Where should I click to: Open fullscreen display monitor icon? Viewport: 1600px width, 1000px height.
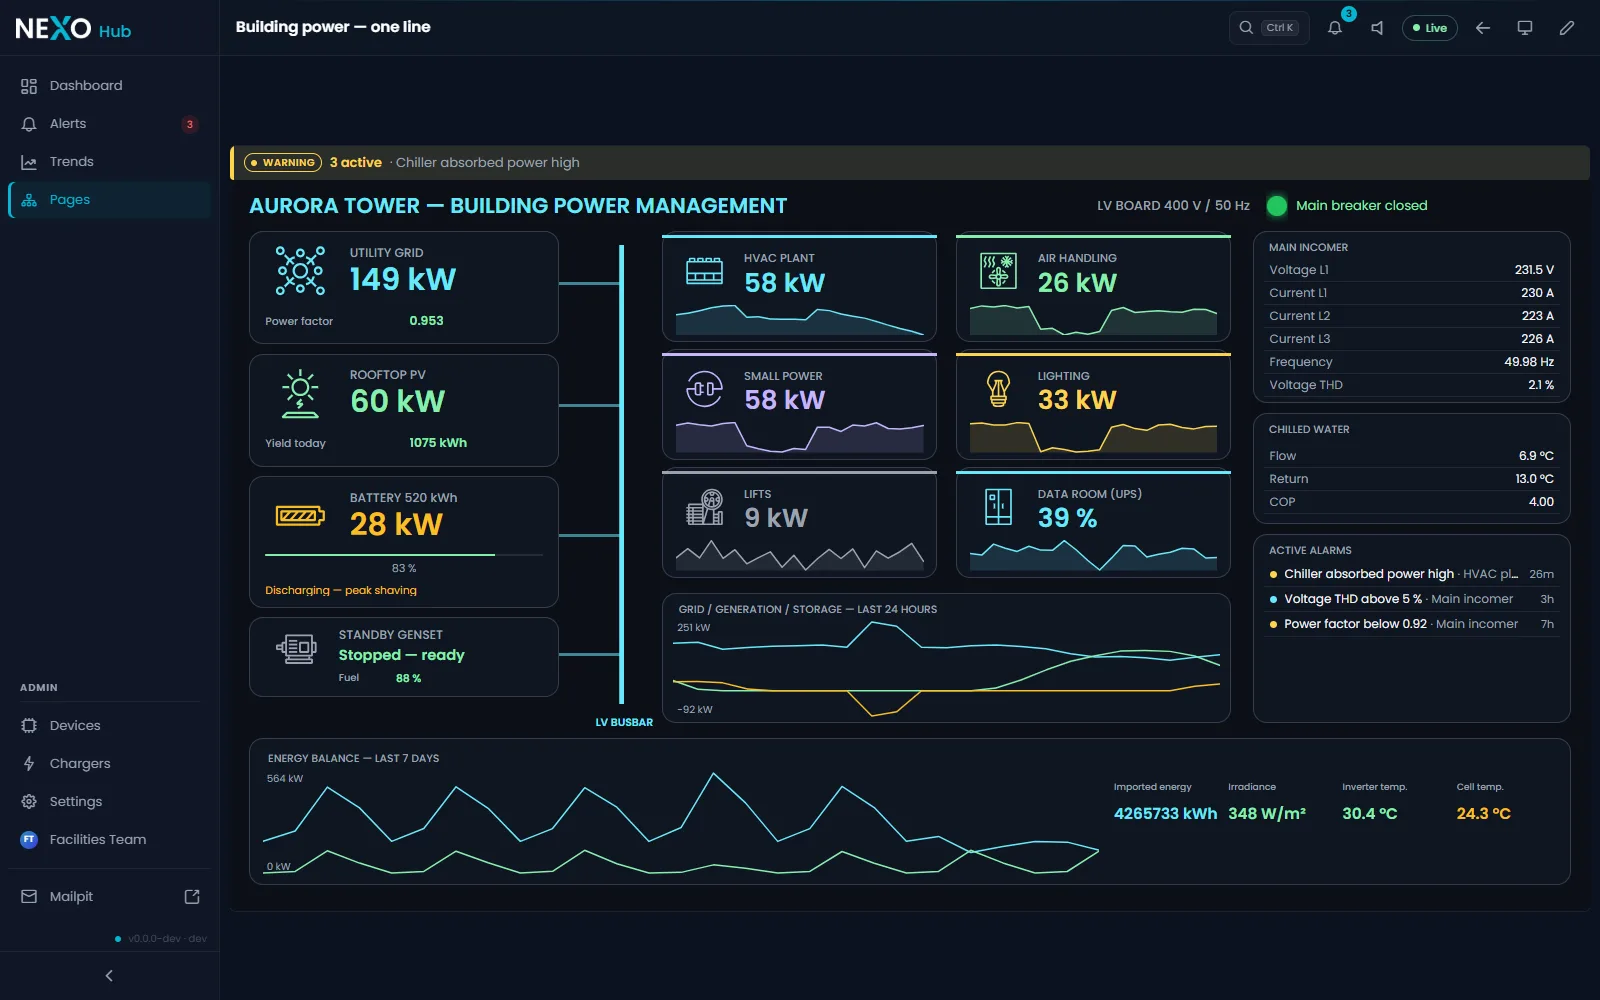[x=1525, y=28]
